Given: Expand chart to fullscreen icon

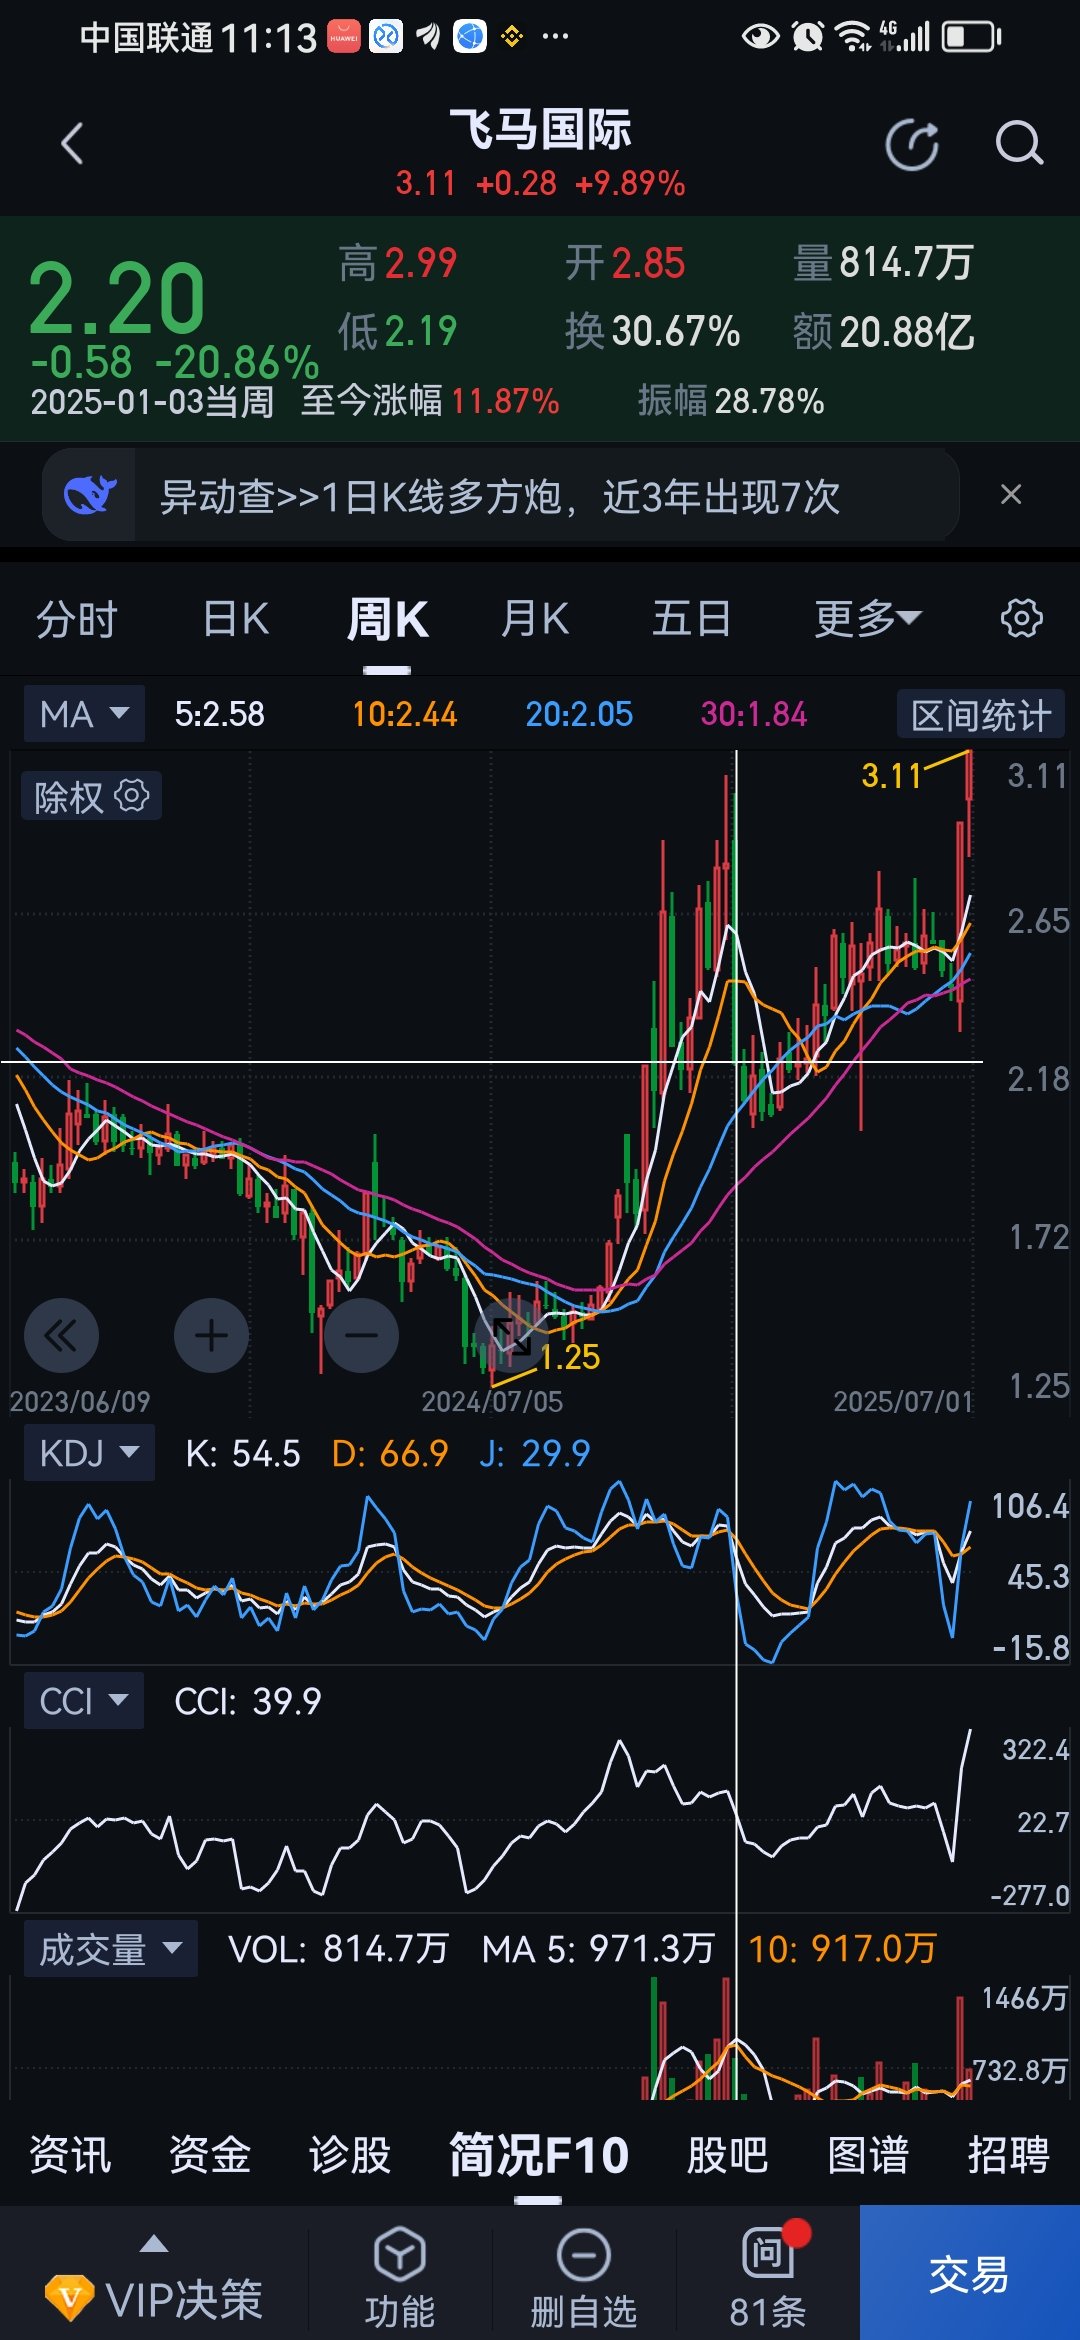Looking at the screenshot, I should pos(511,1336).
